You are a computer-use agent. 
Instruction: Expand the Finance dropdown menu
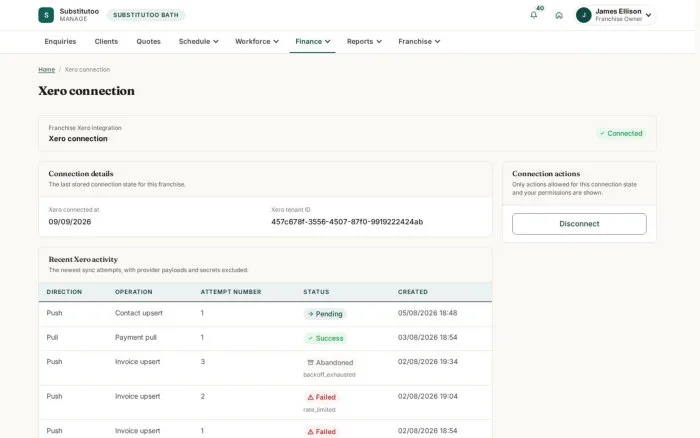click(x=312, y=41)
